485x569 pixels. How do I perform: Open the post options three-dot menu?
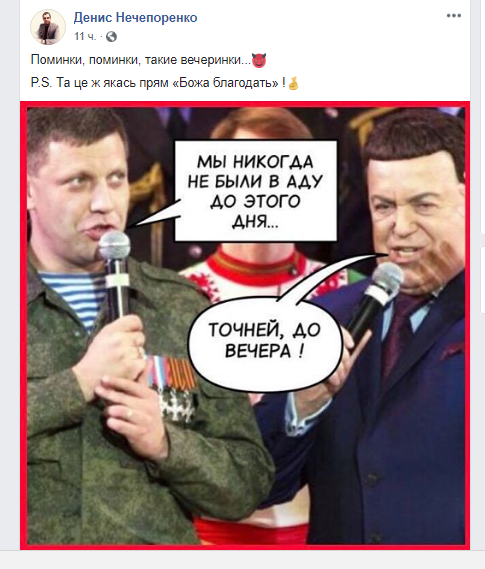453,16
